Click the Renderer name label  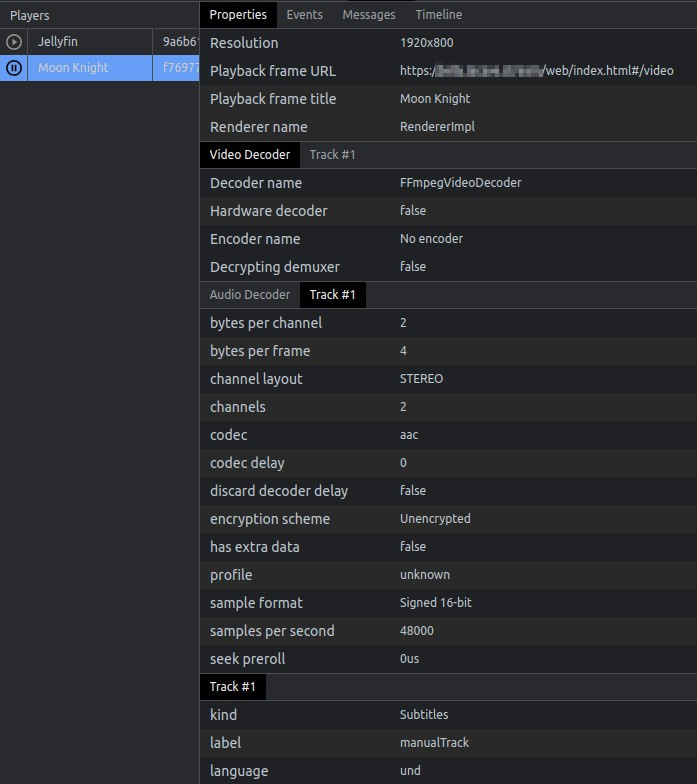point(258,127)
